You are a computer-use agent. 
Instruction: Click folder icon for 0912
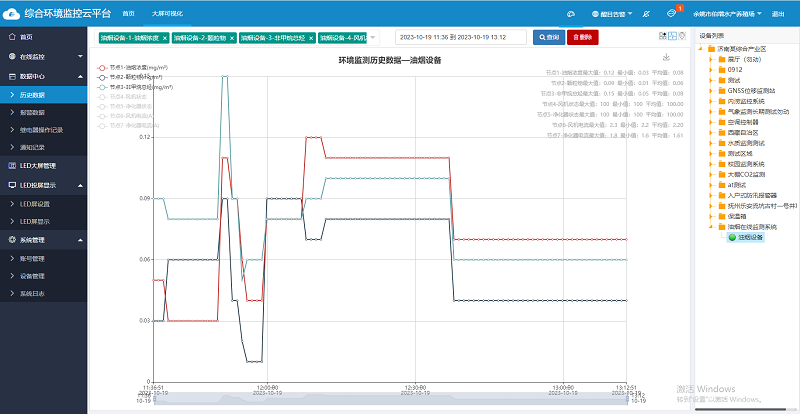721,70
